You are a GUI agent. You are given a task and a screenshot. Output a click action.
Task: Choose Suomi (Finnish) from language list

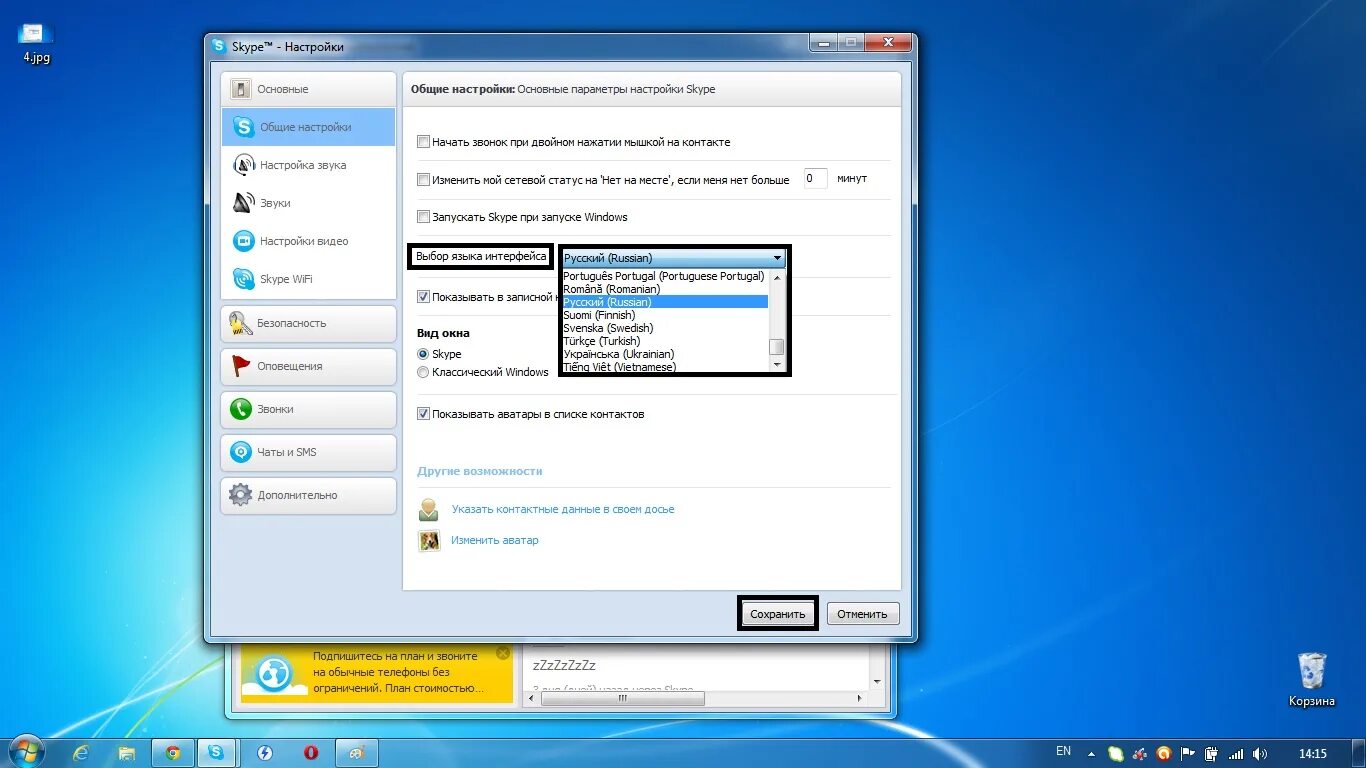(x=664, y=315)
